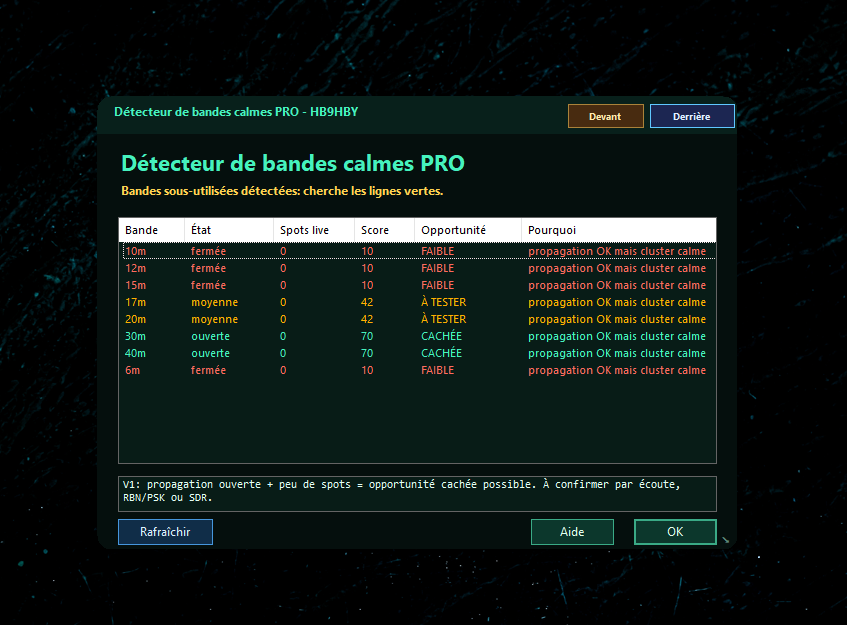Screen dimensions: 847x625
Task: Select the 10m band row
Action: [418, 251]
